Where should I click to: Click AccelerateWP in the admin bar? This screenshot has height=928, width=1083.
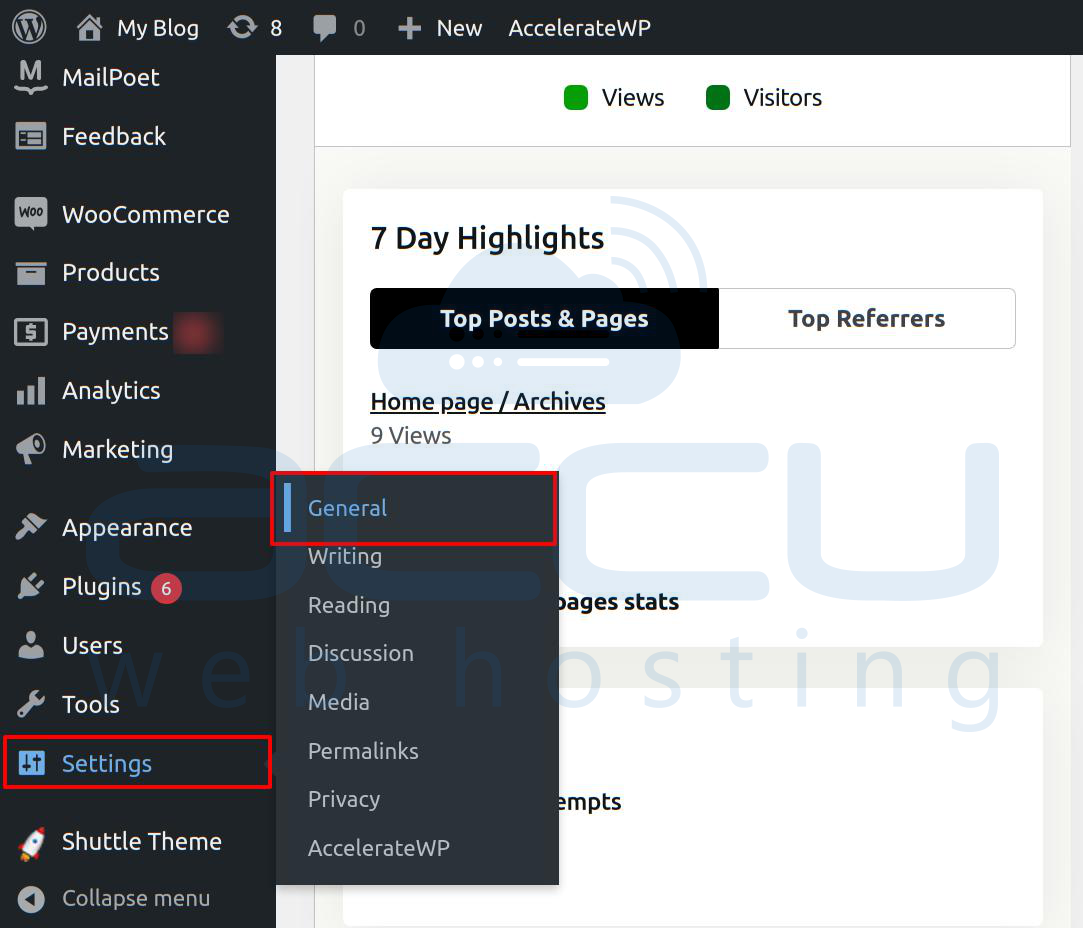point(579,28)
